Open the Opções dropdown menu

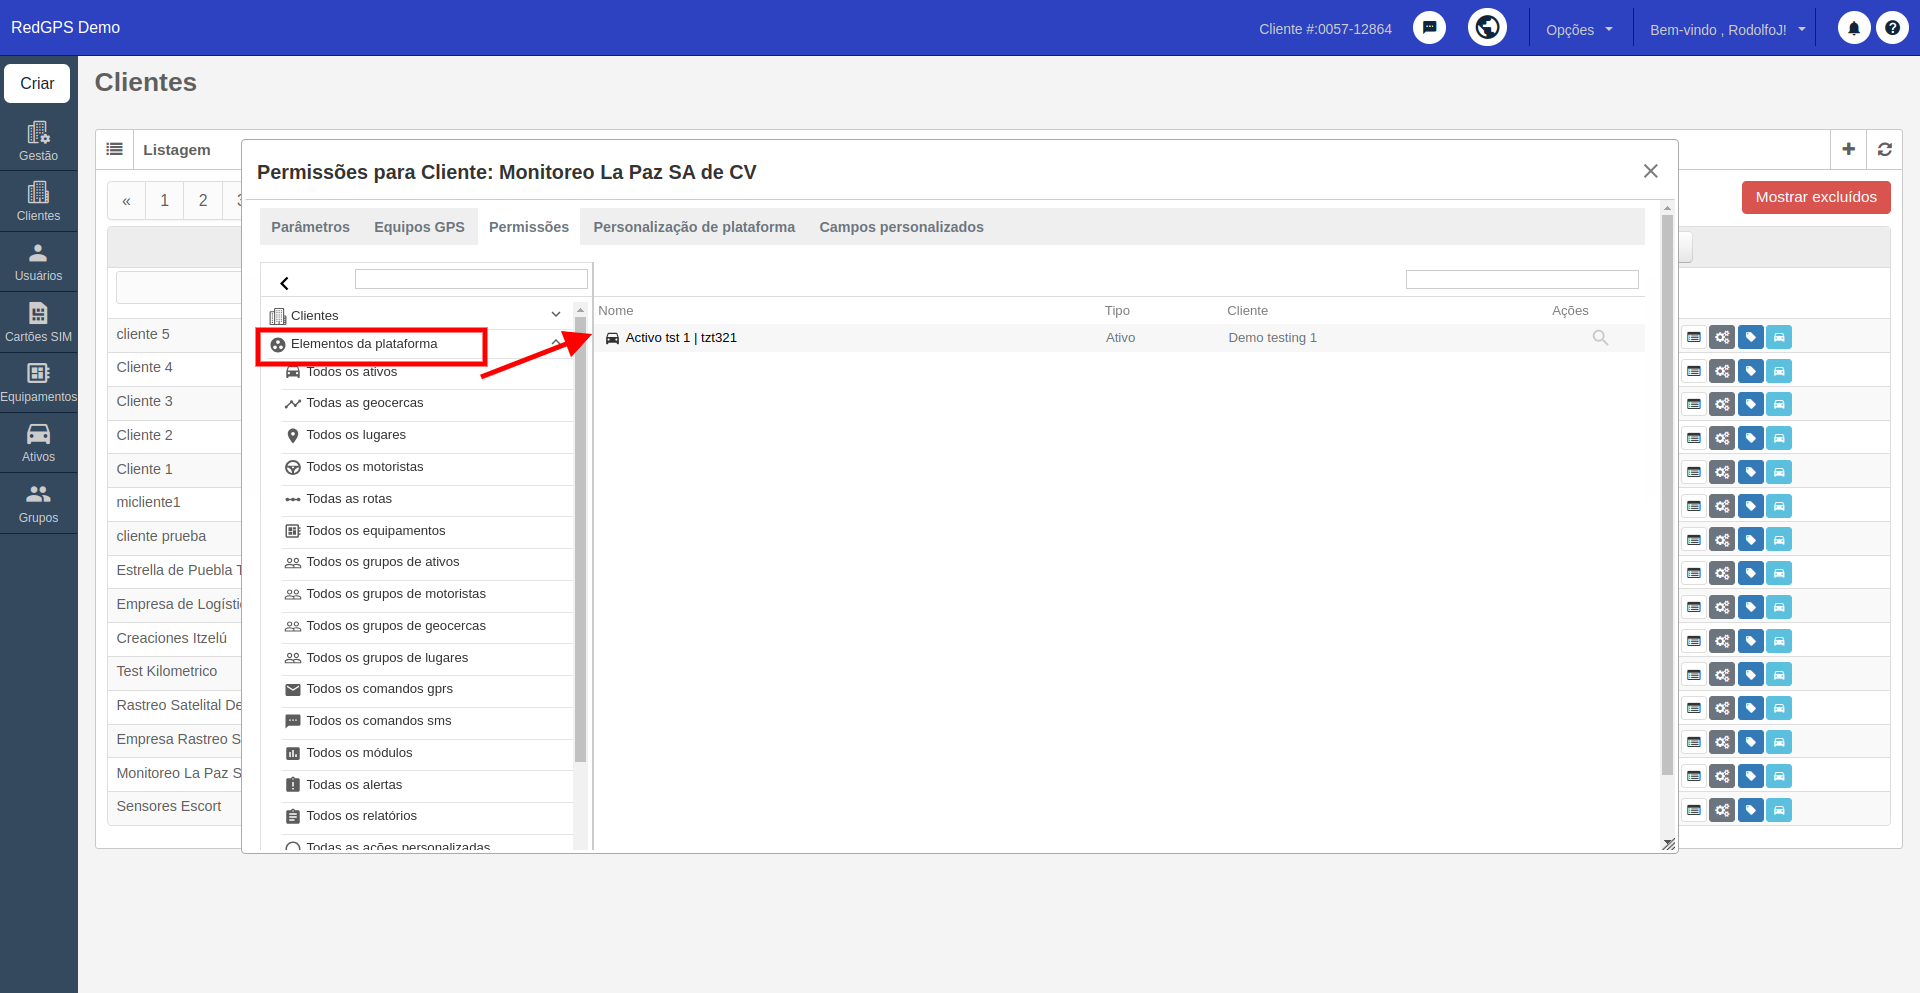(x=1579, y=29)
